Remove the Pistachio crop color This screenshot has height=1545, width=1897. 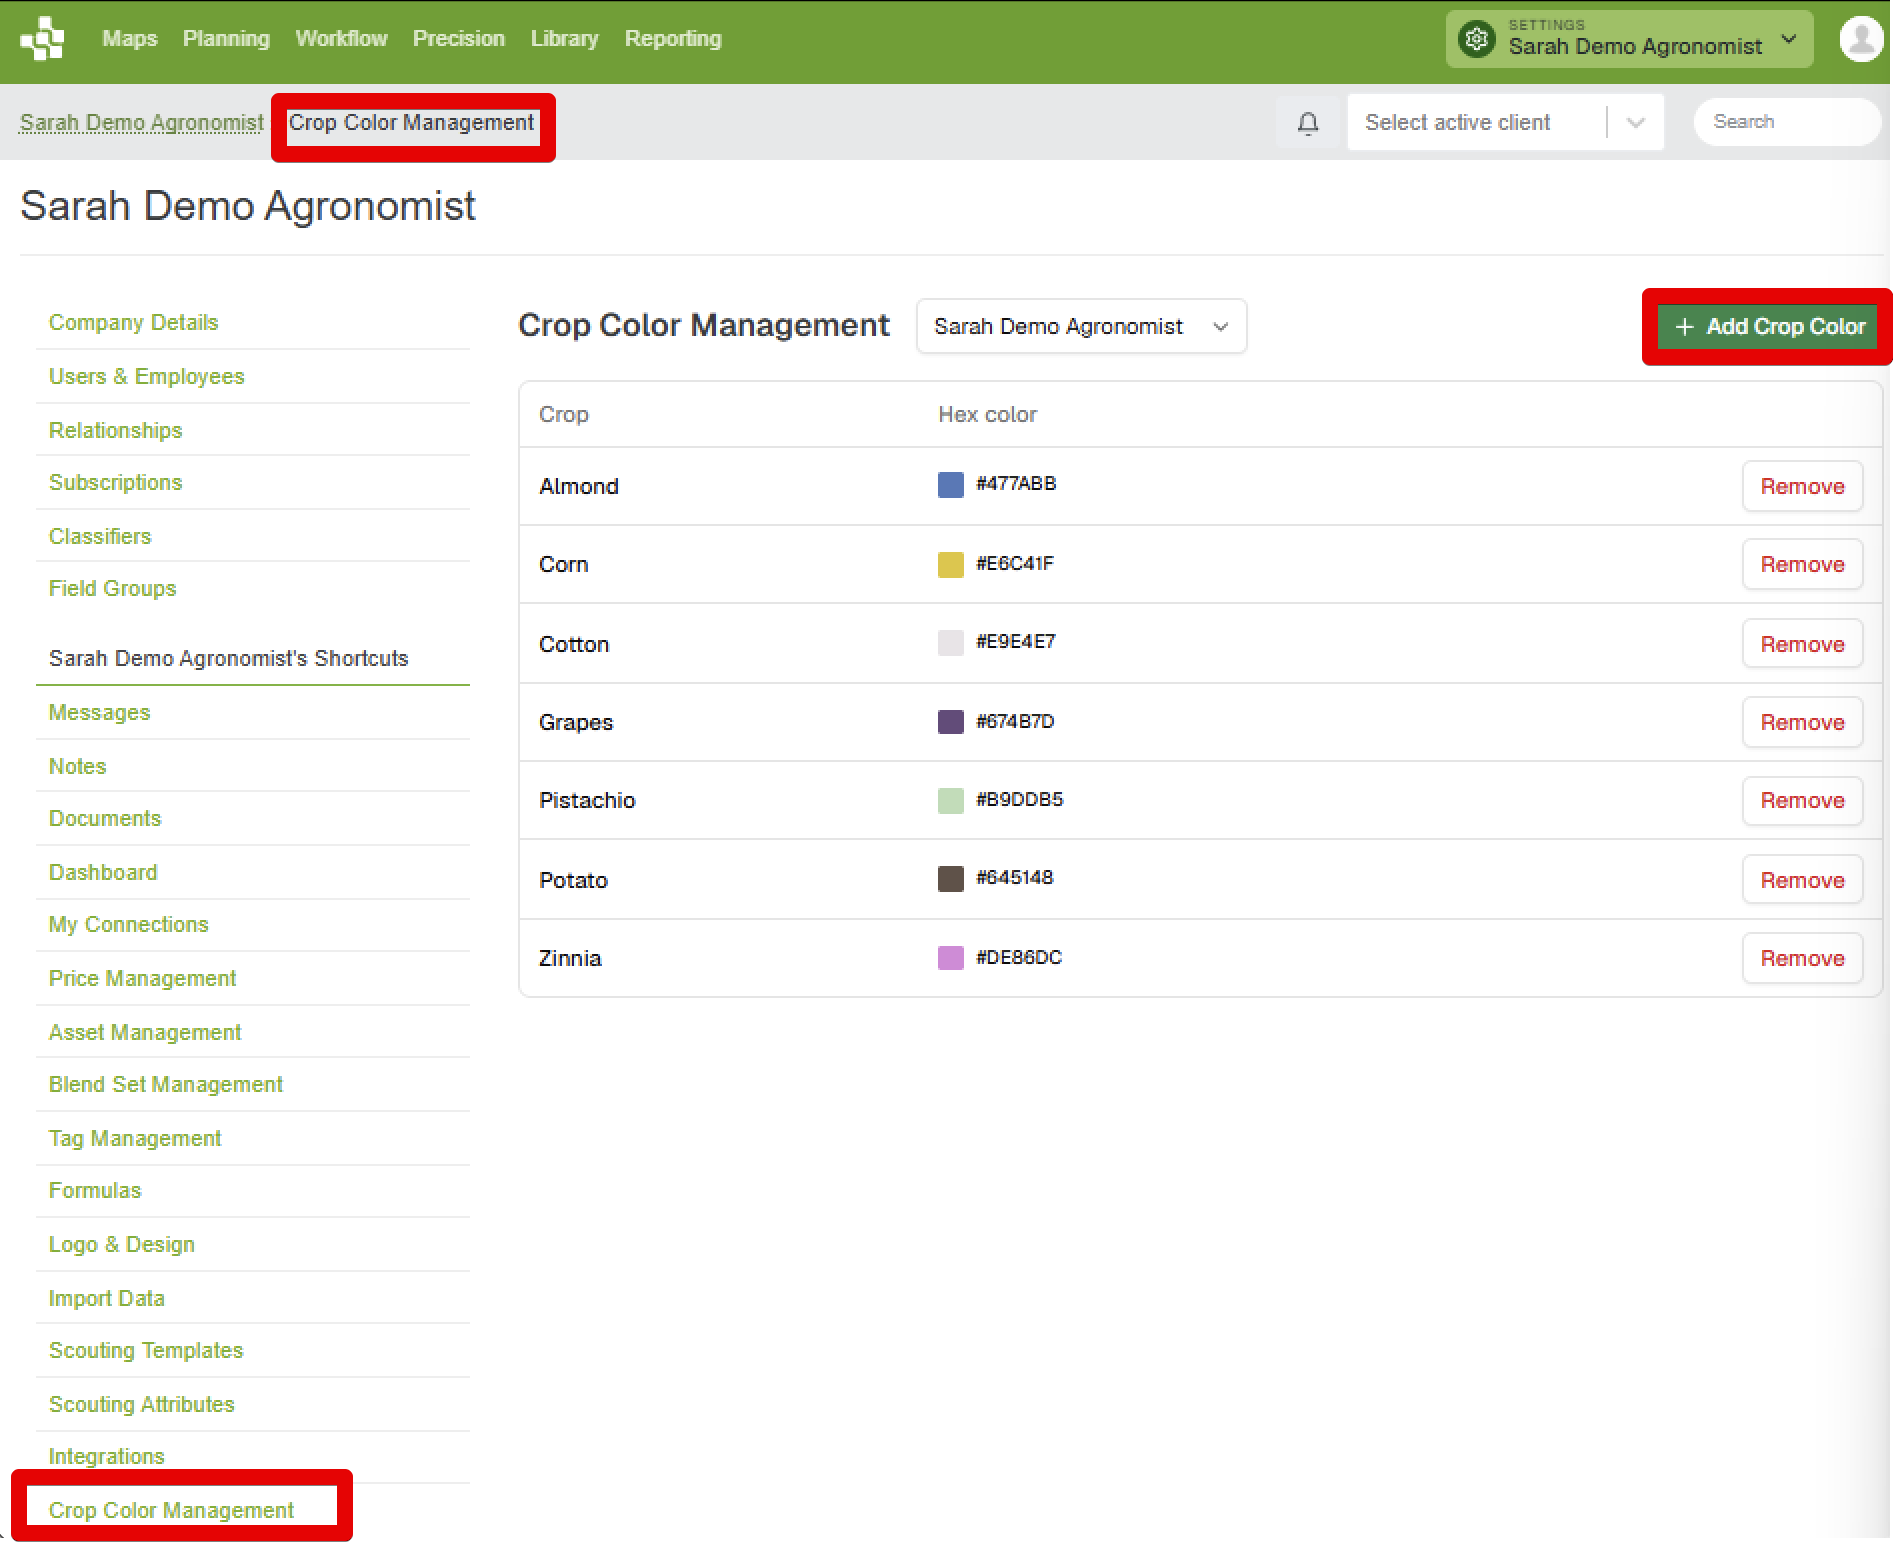(x=1801, y=800)
